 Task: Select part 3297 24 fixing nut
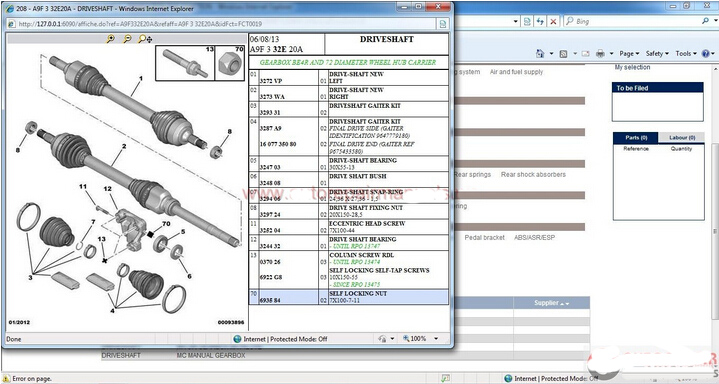(348, 211)
